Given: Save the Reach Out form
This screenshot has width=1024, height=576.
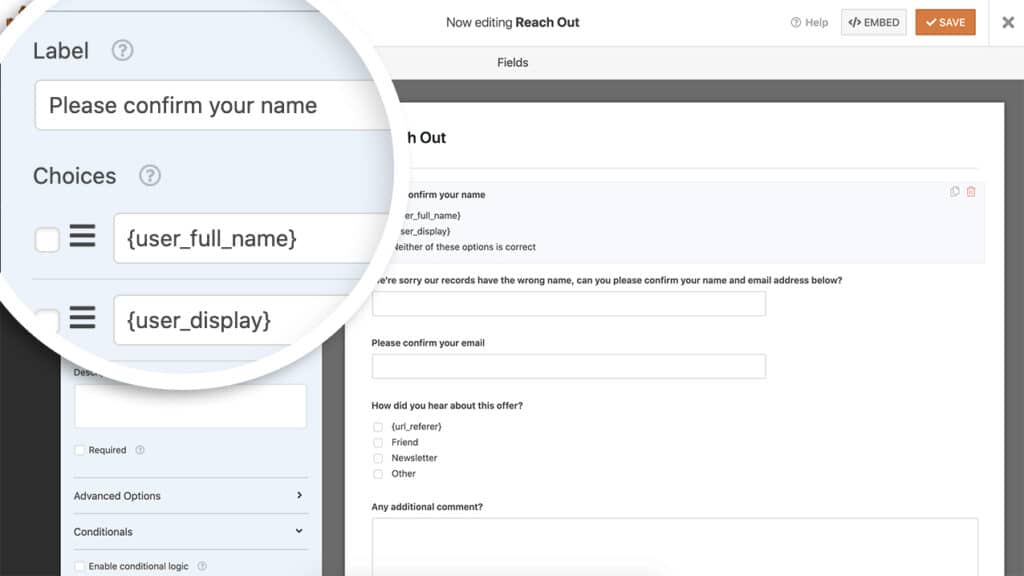Looking at the screenshot, I should click(x=944, y=21).
